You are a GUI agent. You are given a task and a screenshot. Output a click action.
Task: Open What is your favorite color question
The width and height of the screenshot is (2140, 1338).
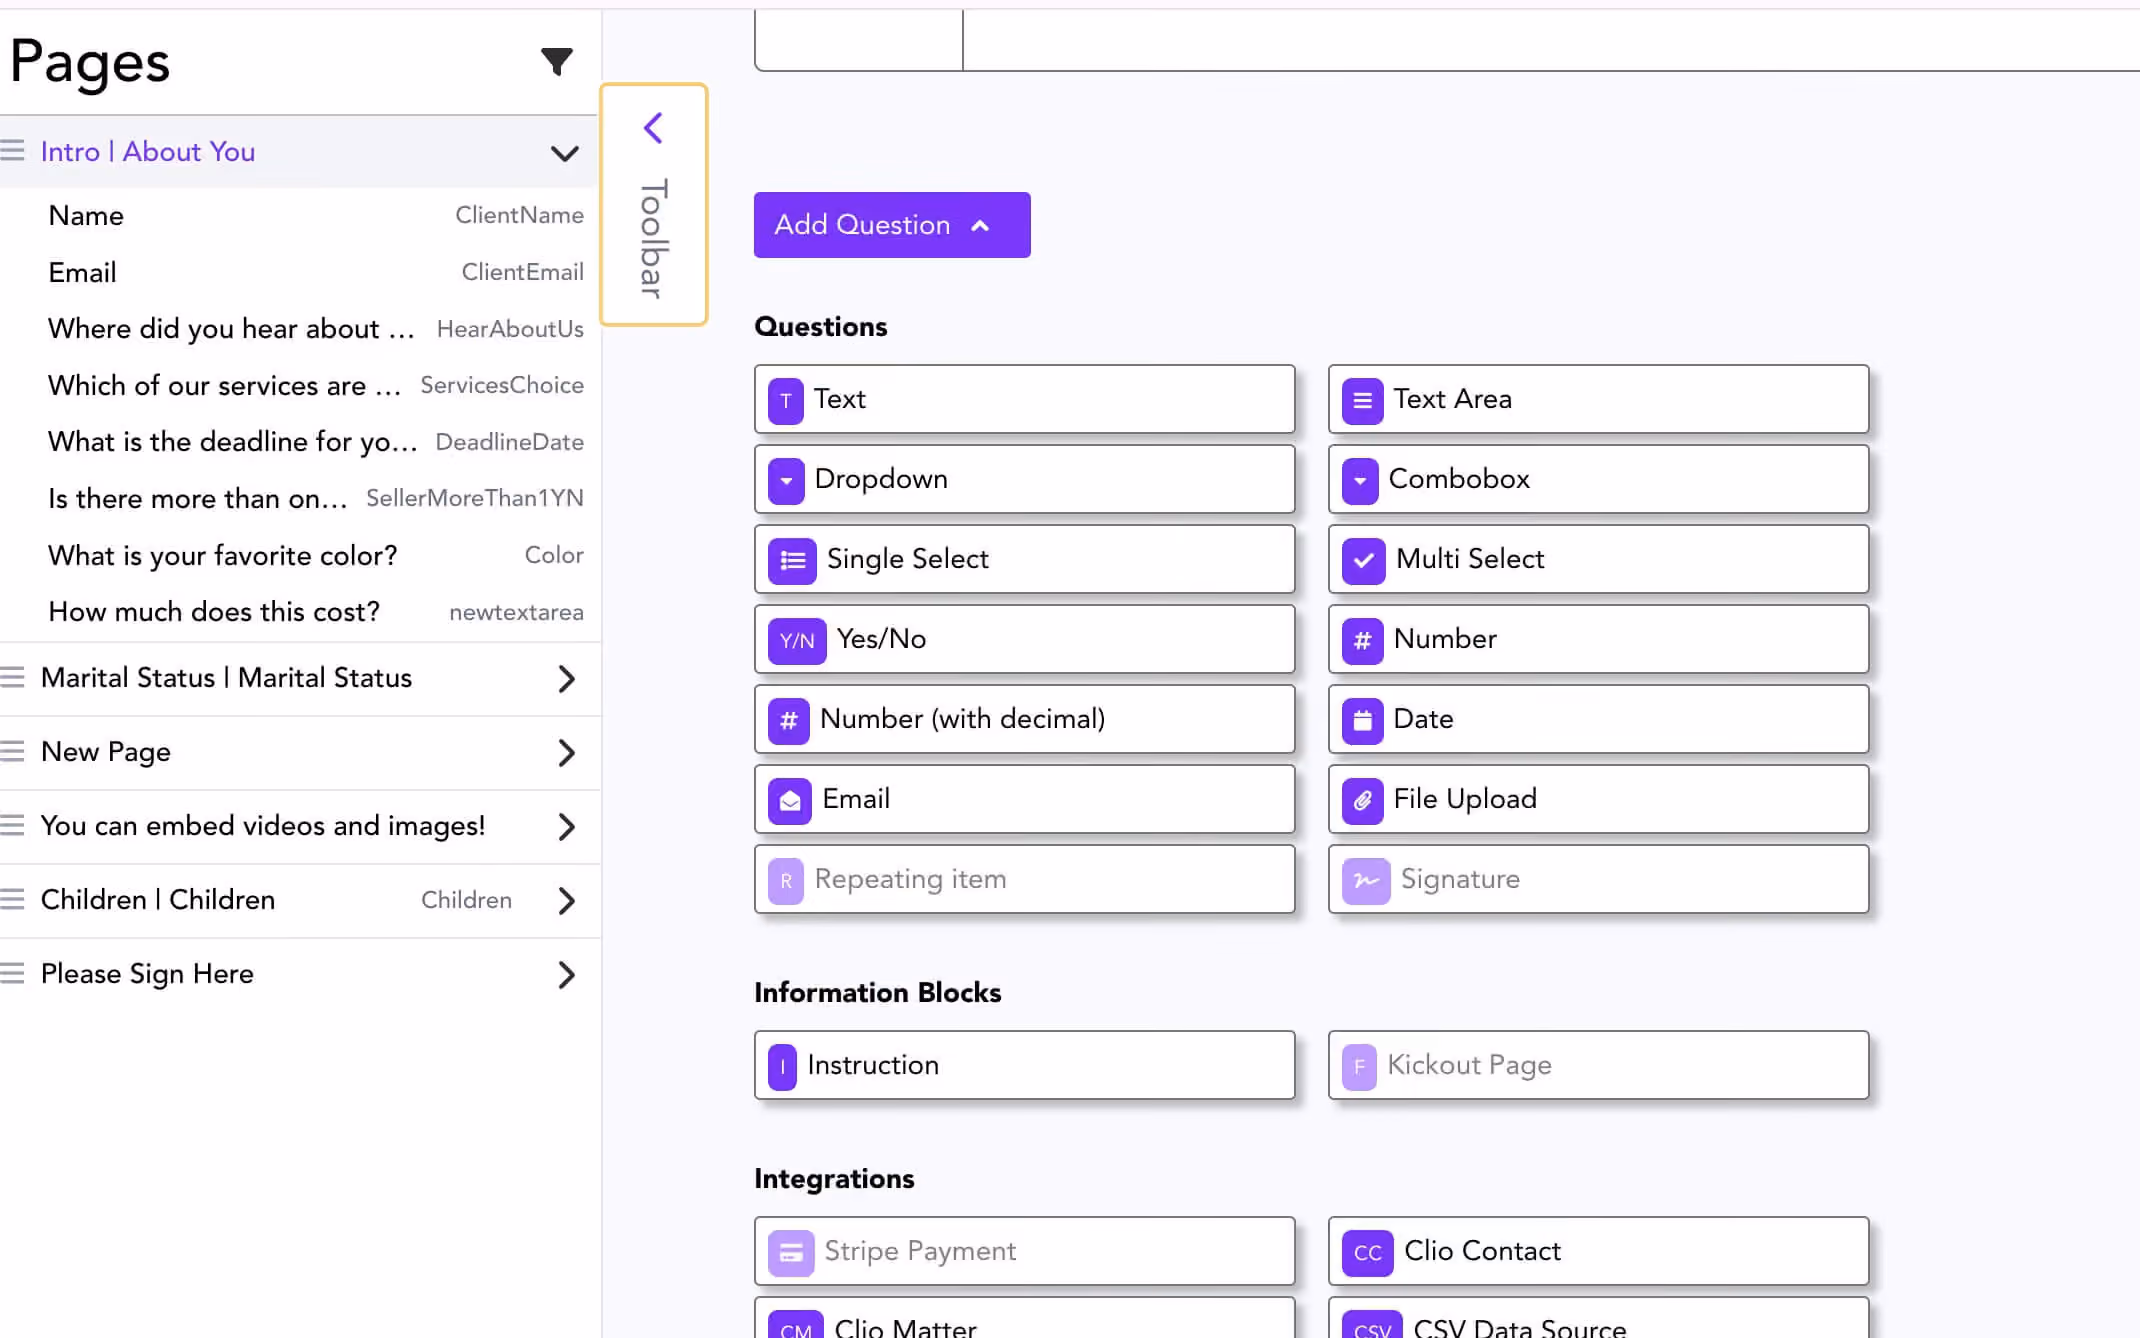316,556
